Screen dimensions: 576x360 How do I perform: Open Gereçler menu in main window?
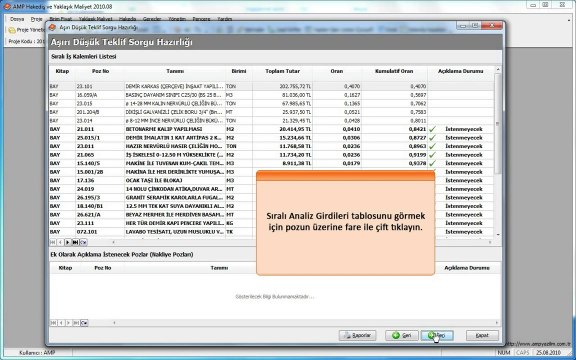click(x=152, y=19)
